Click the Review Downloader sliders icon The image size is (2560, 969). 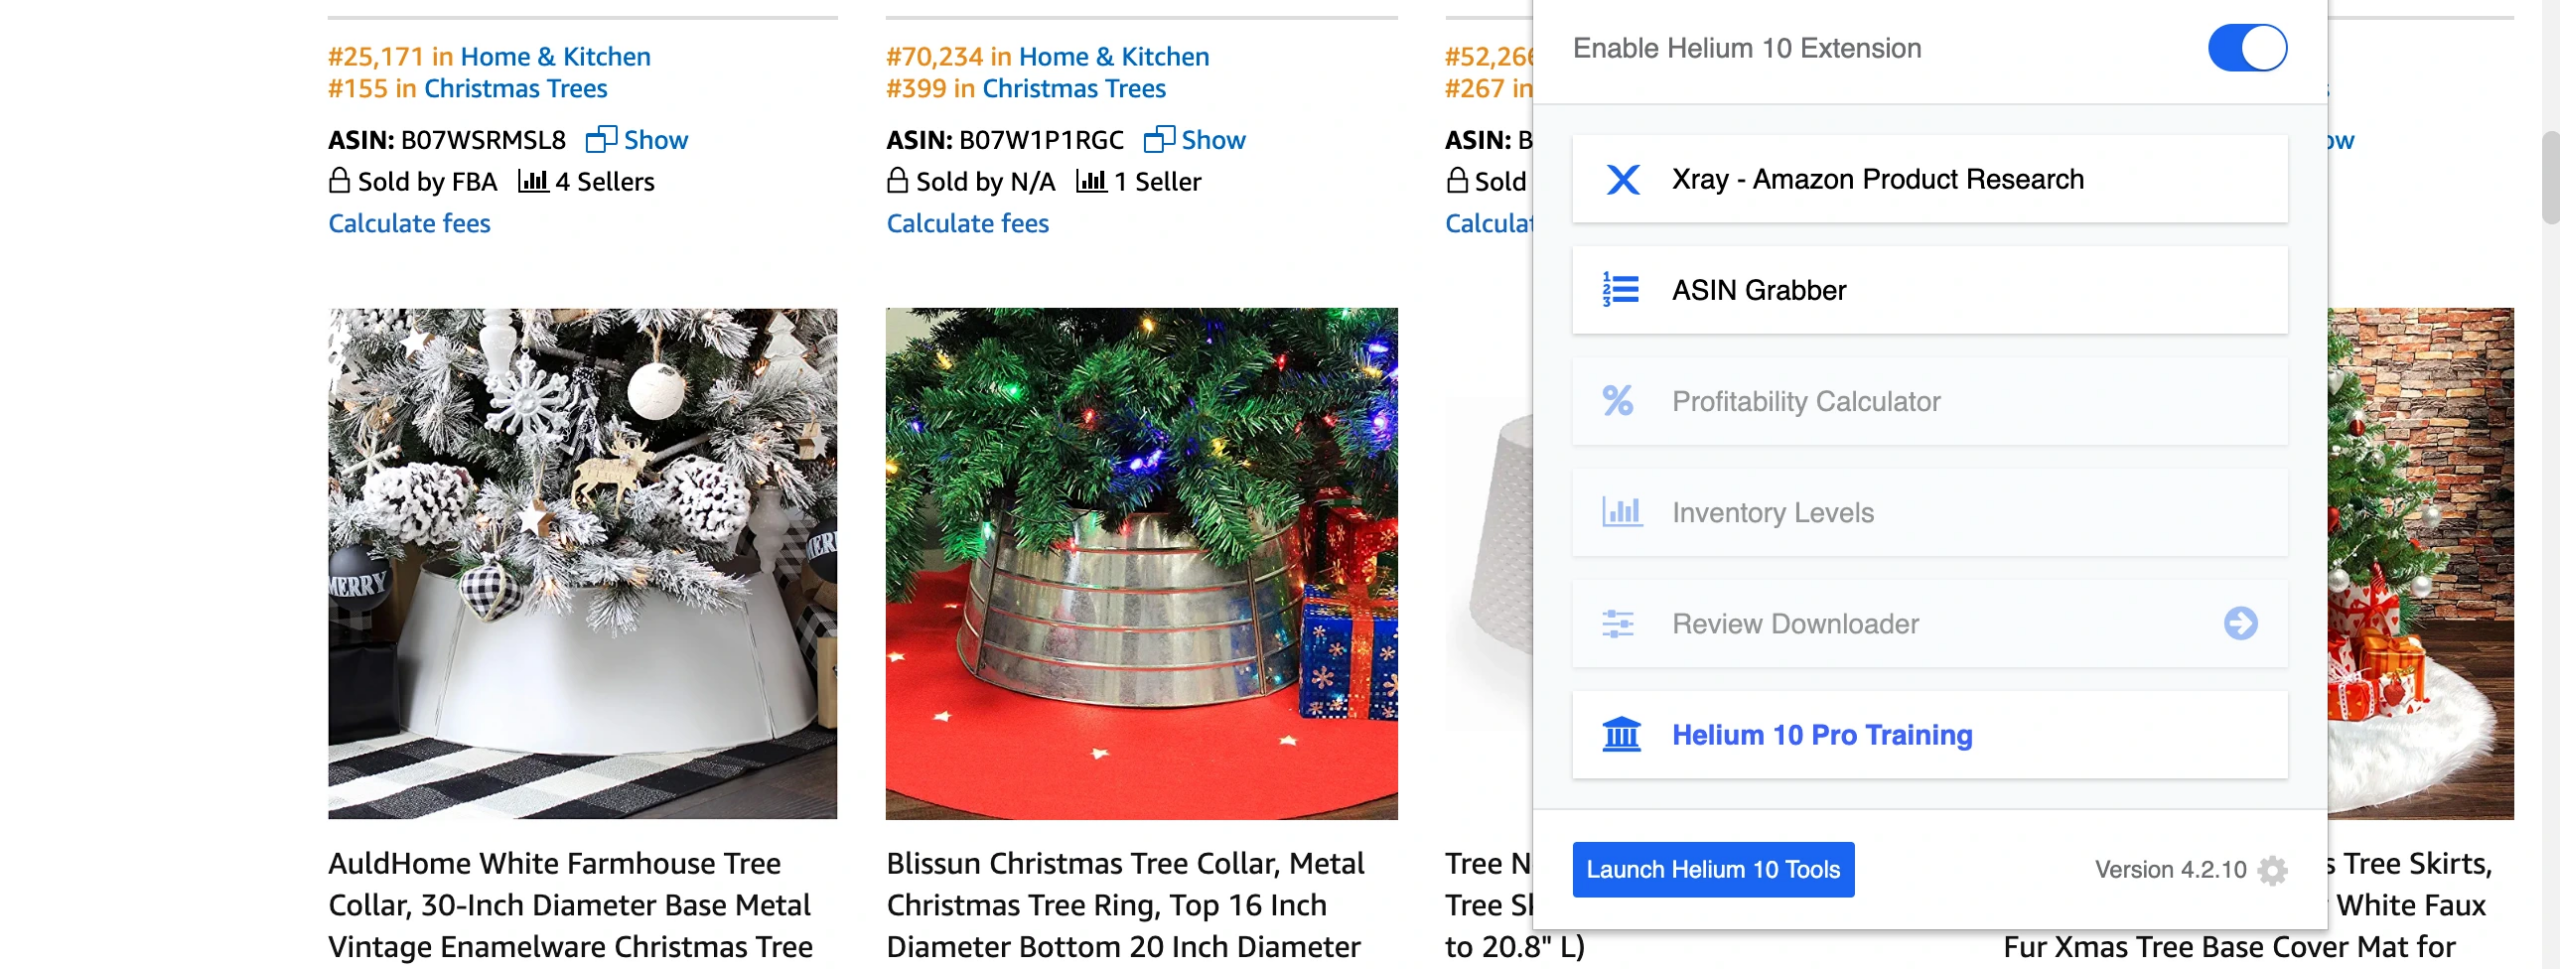1618,624
